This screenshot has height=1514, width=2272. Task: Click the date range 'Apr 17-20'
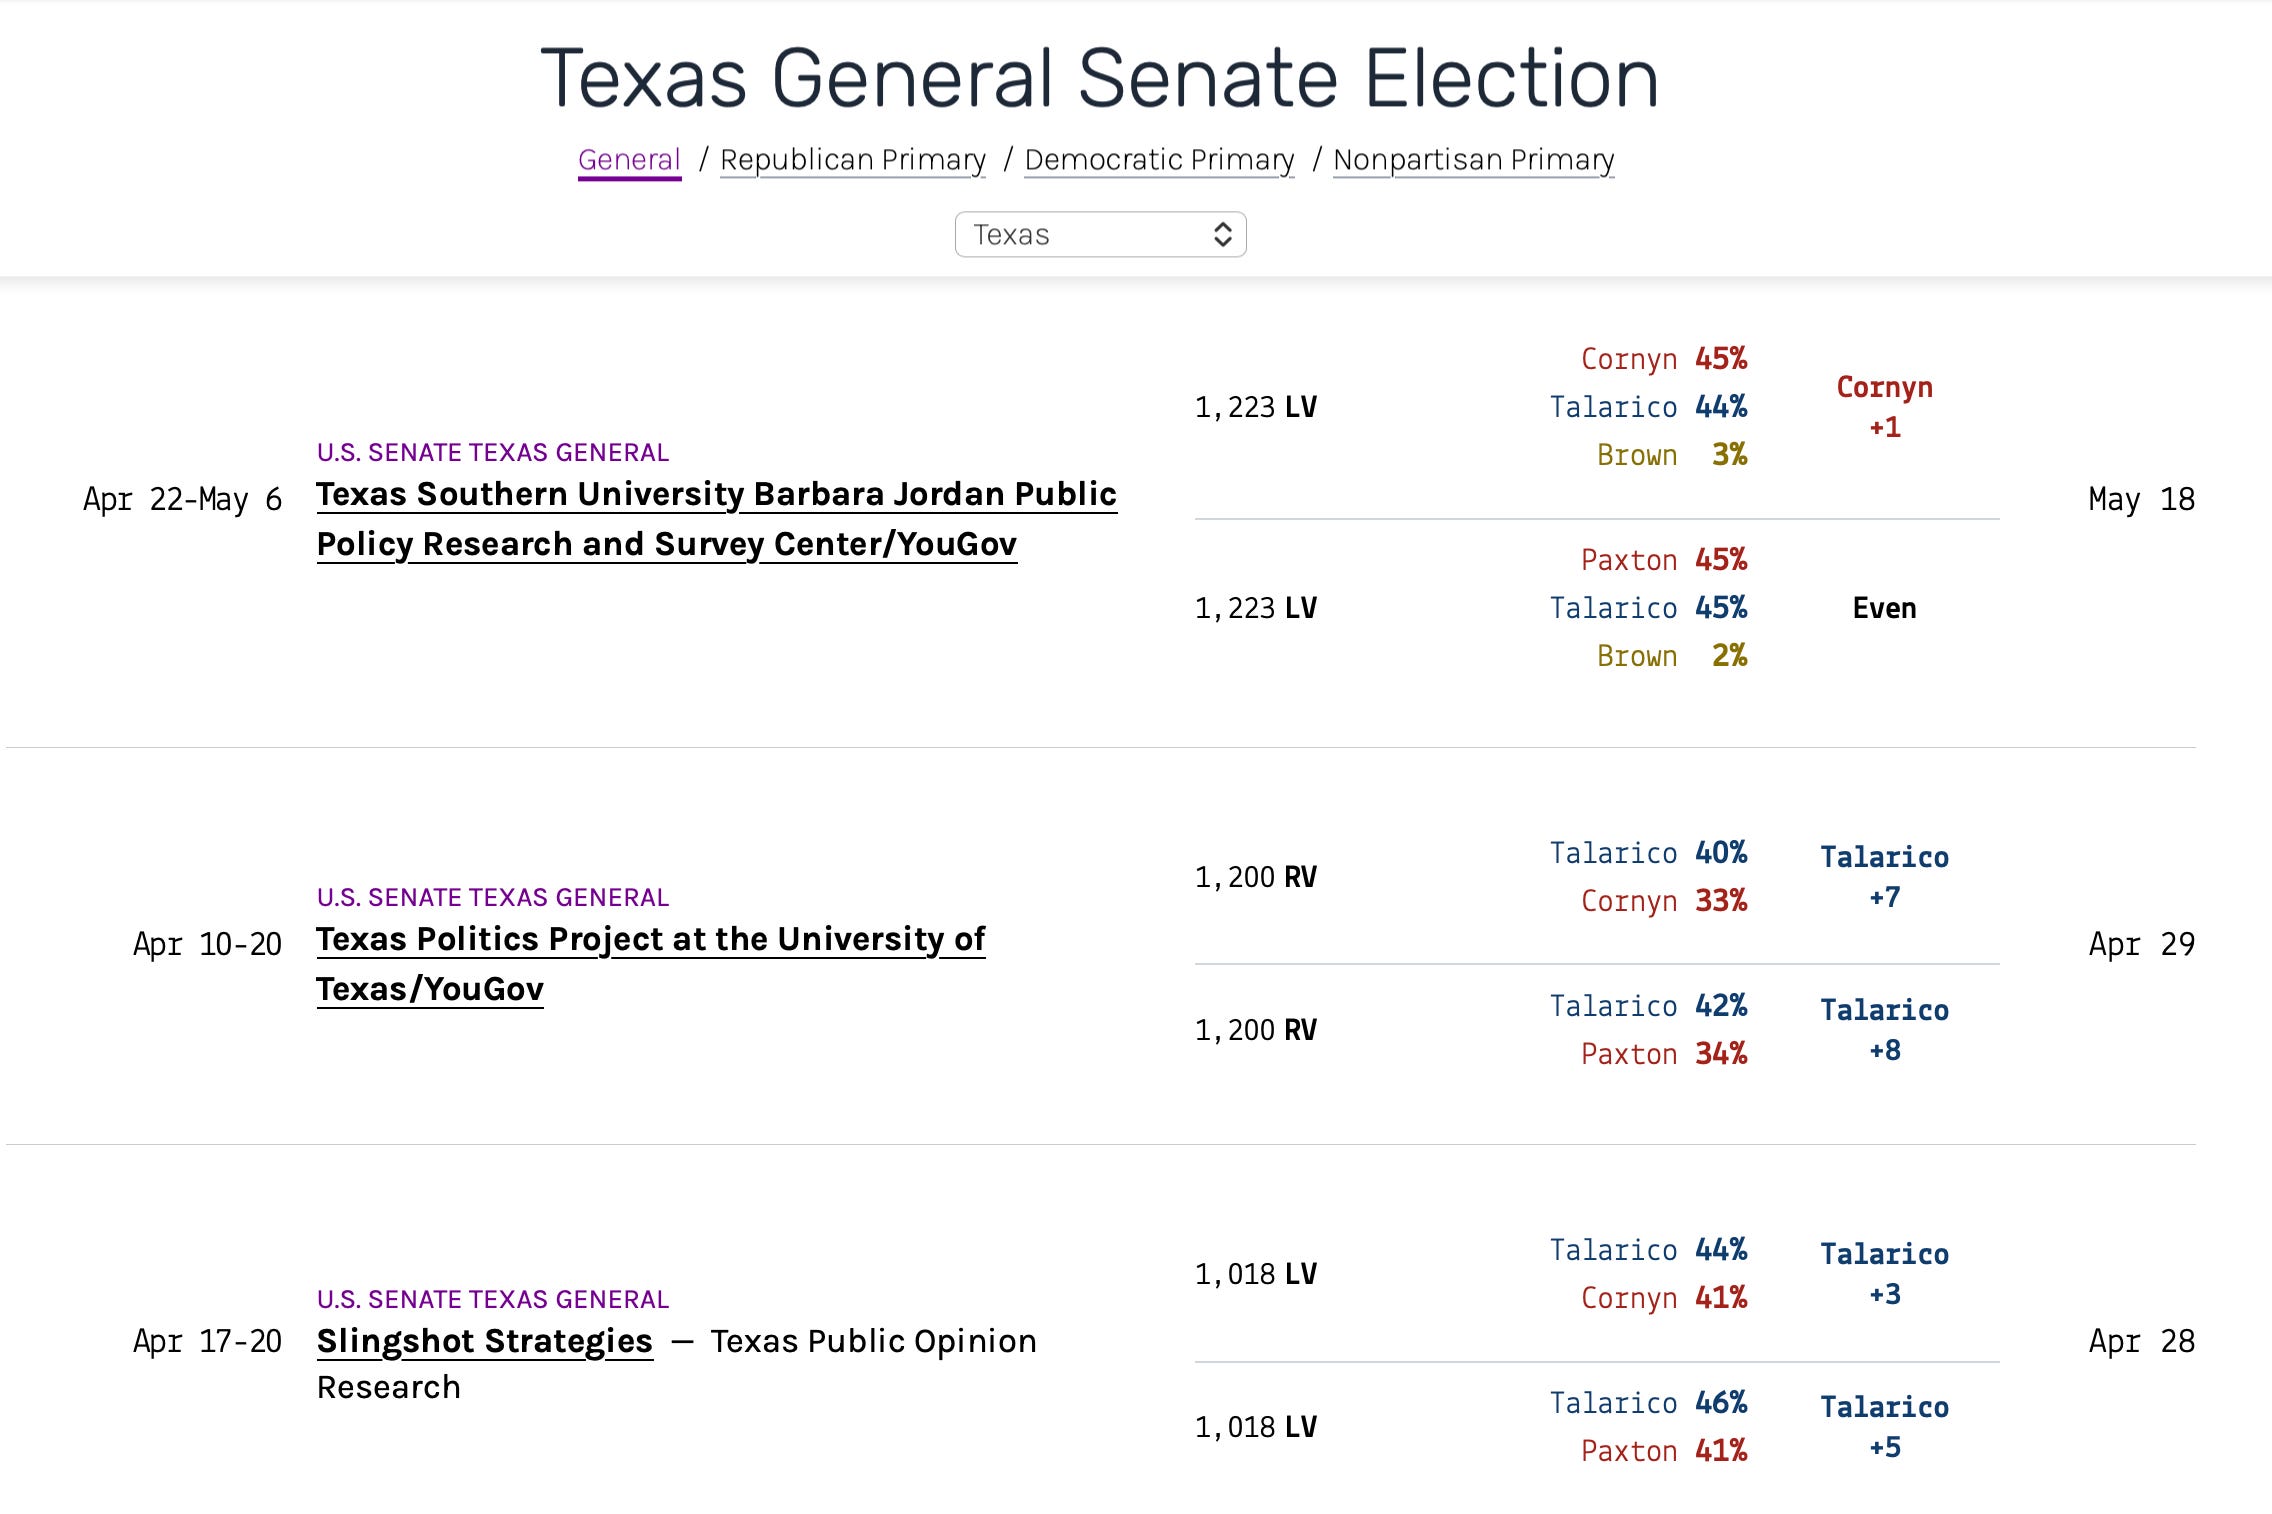coord(208,1341)
